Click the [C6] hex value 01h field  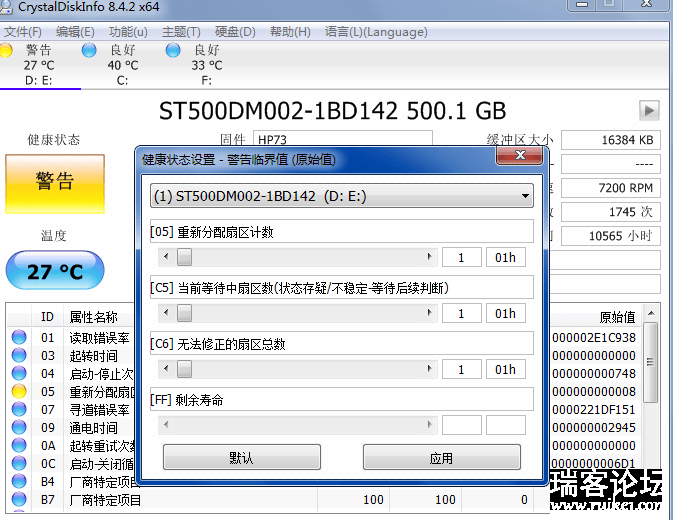[506, 369]
